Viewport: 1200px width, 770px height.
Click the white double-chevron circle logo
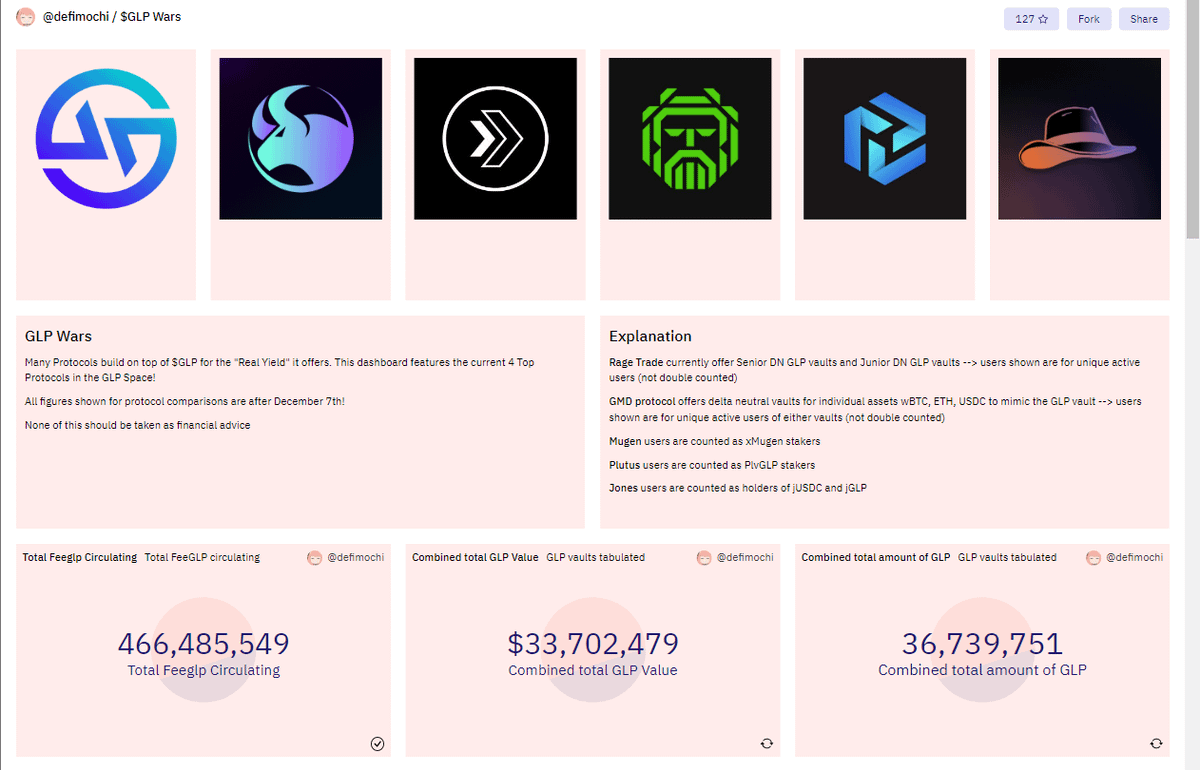pyautogui.click(x=495, y=139)
